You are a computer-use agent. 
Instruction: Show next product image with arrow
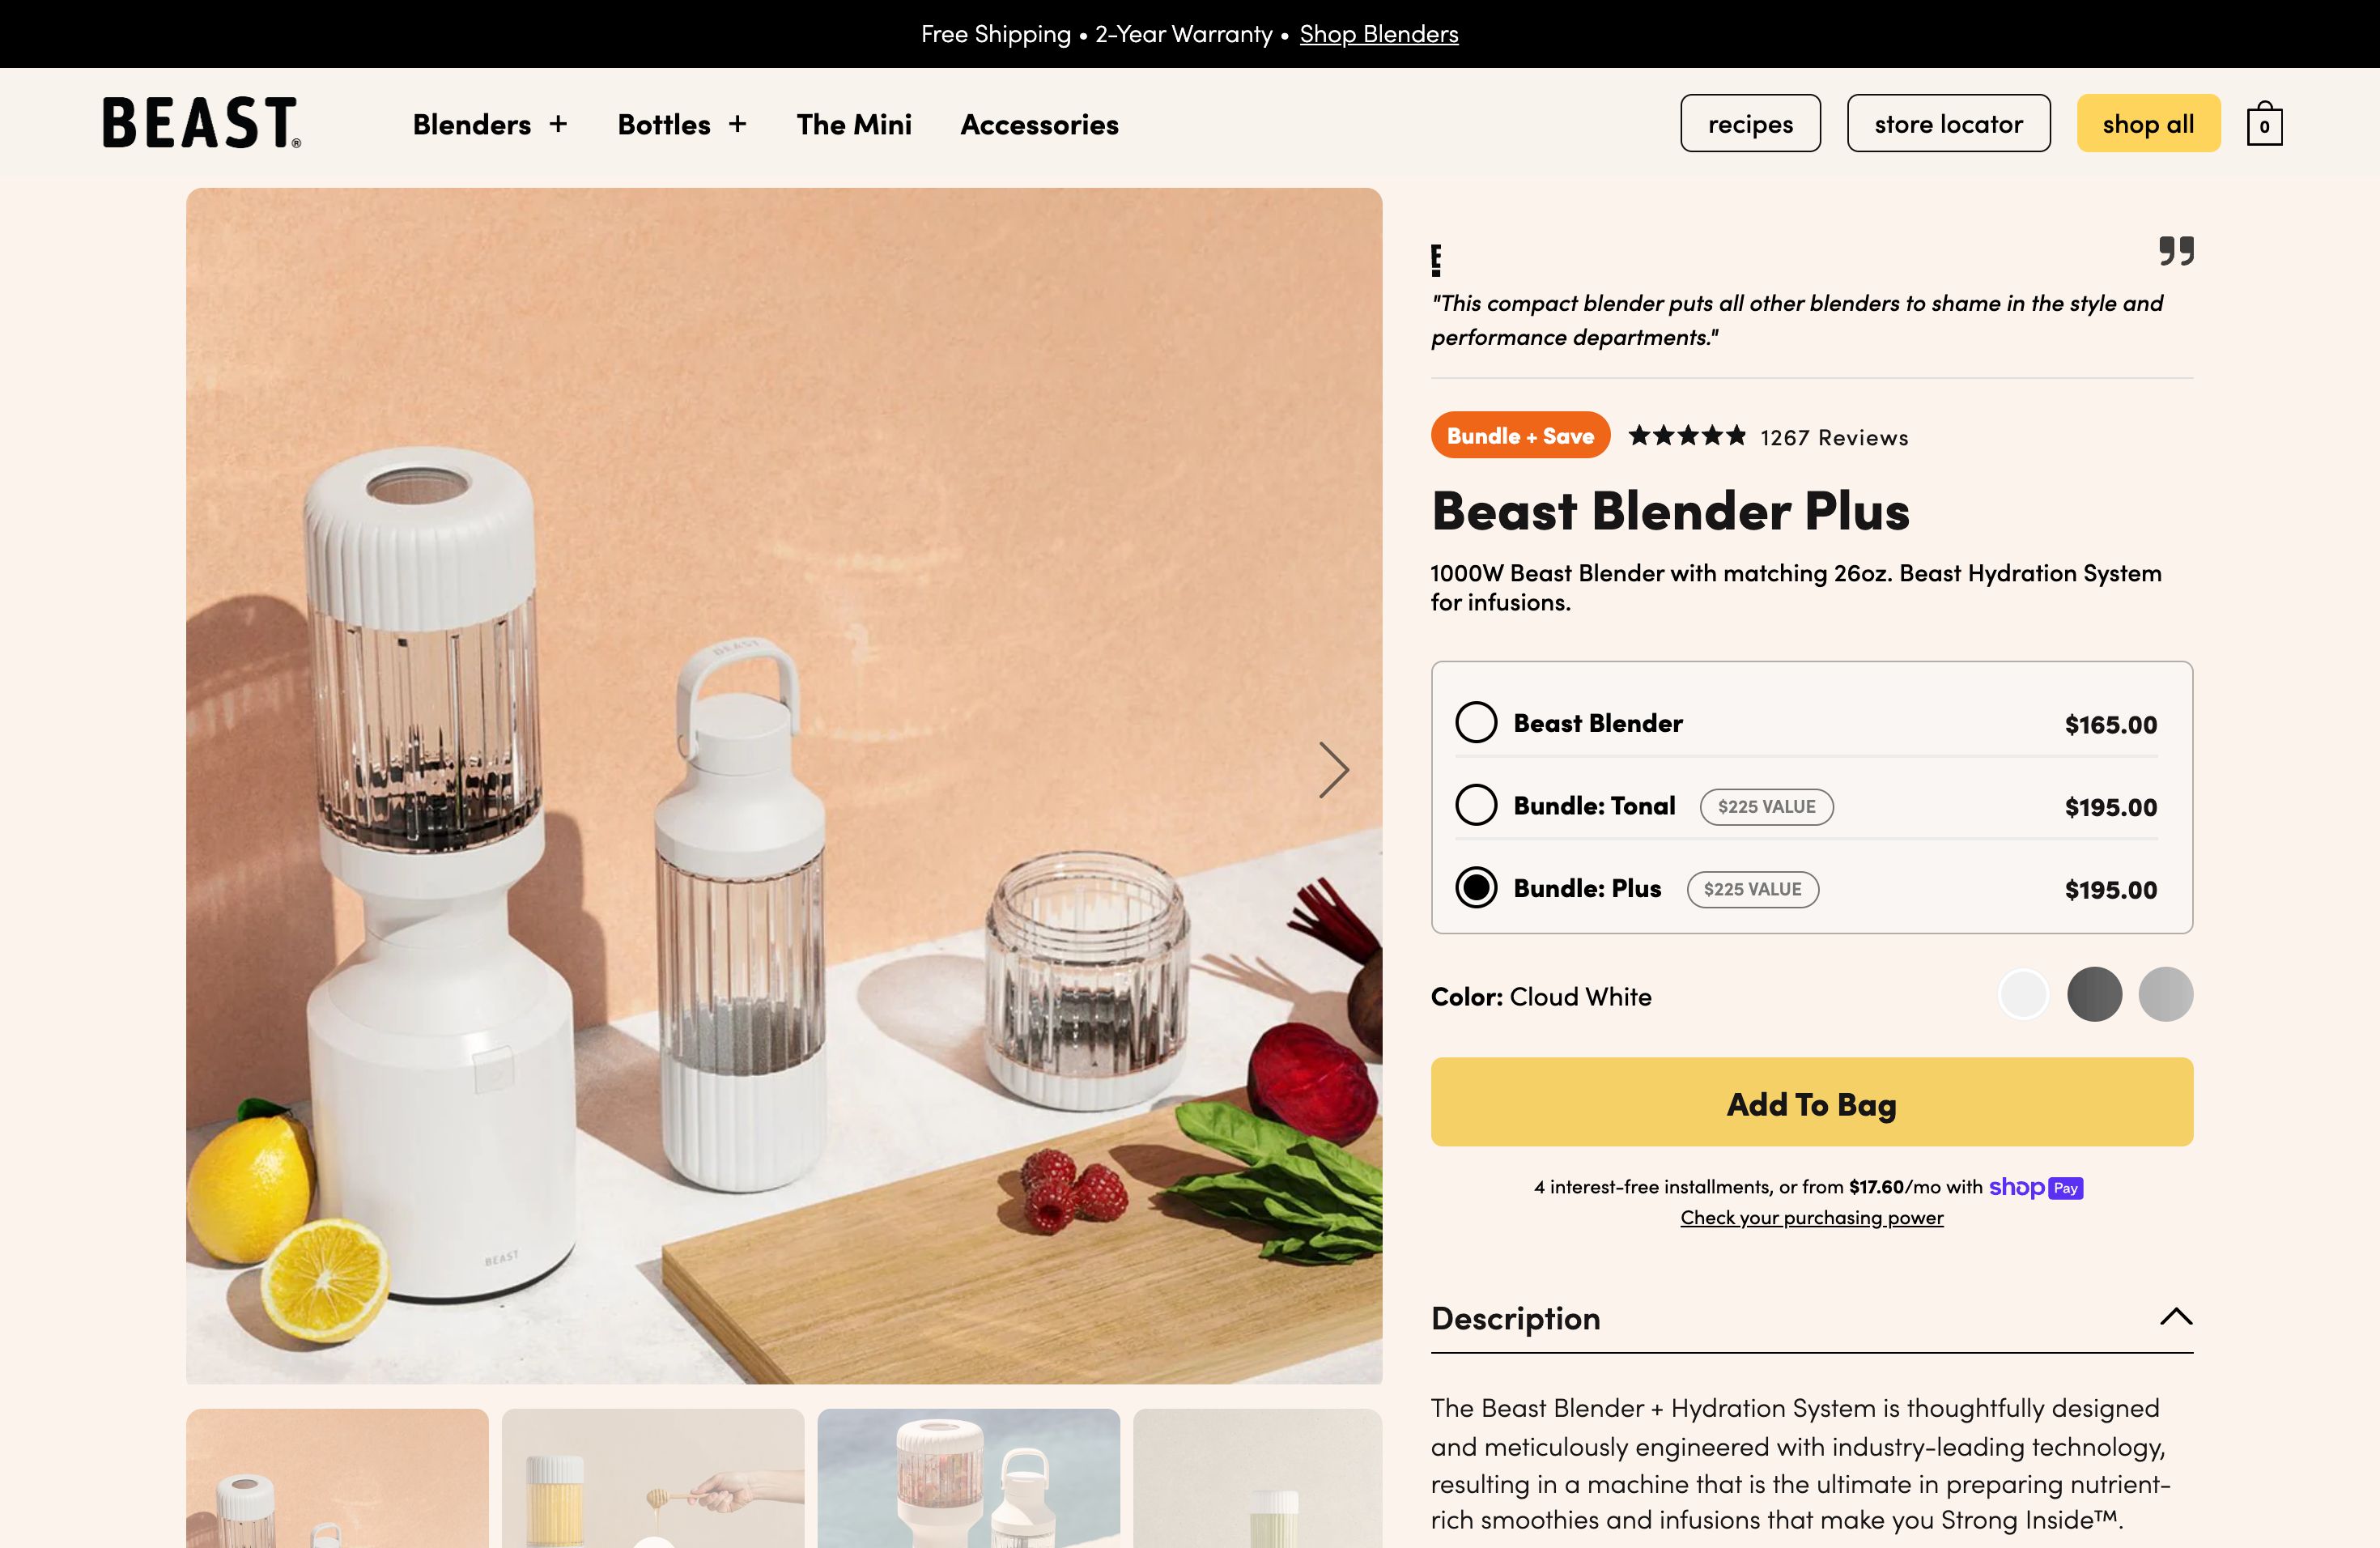1334,770
